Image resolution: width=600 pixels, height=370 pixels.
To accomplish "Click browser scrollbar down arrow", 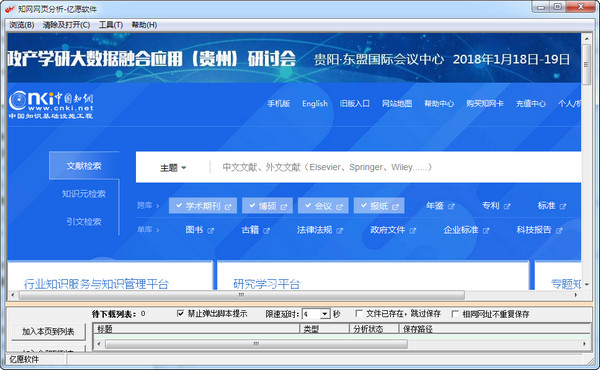I will pos(586,284).
